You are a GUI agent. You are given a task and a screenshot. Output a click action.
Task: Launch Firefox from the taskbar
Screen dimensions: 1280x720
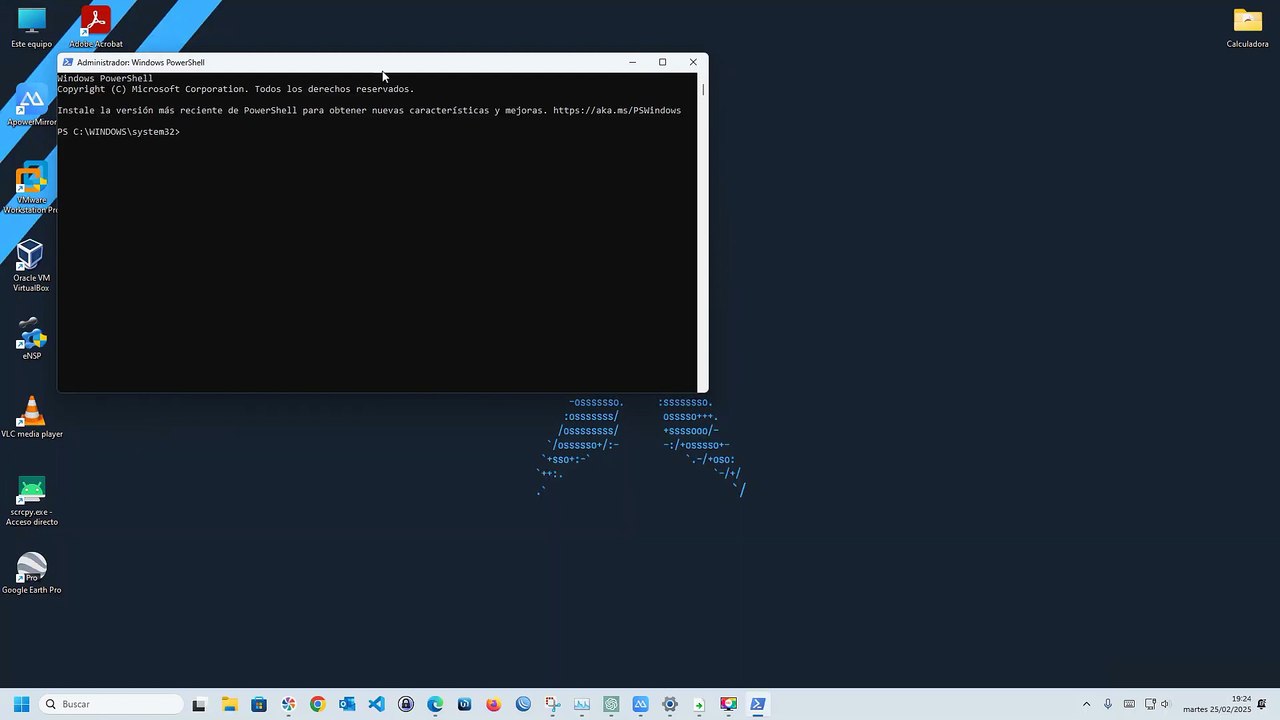coord(493,704)
